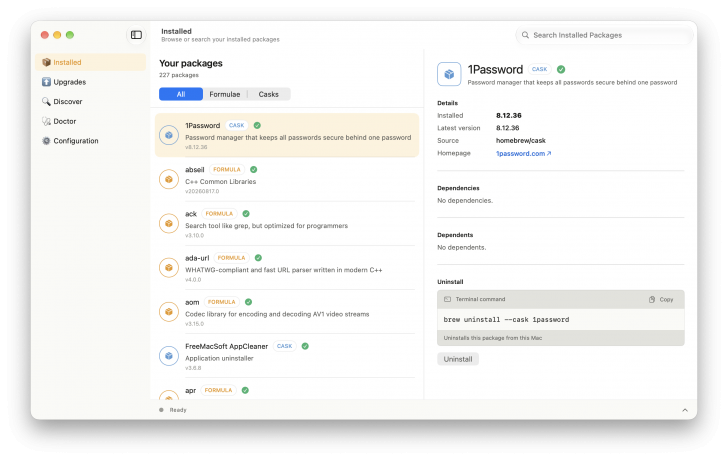This screenshot has width=728, height=460.
Task: Click the green checkmark in detail header
Action: click(x=561, y=69)
